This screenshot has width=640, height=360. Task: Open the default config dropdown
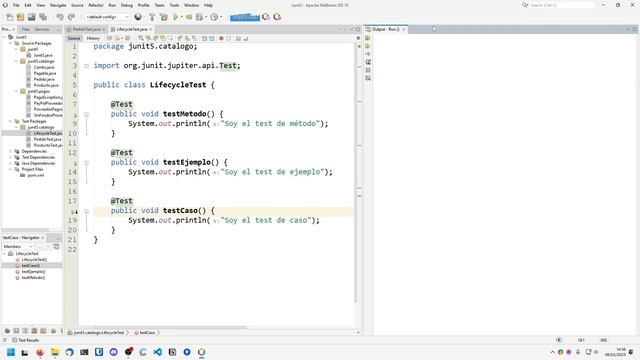coord(107,17)
